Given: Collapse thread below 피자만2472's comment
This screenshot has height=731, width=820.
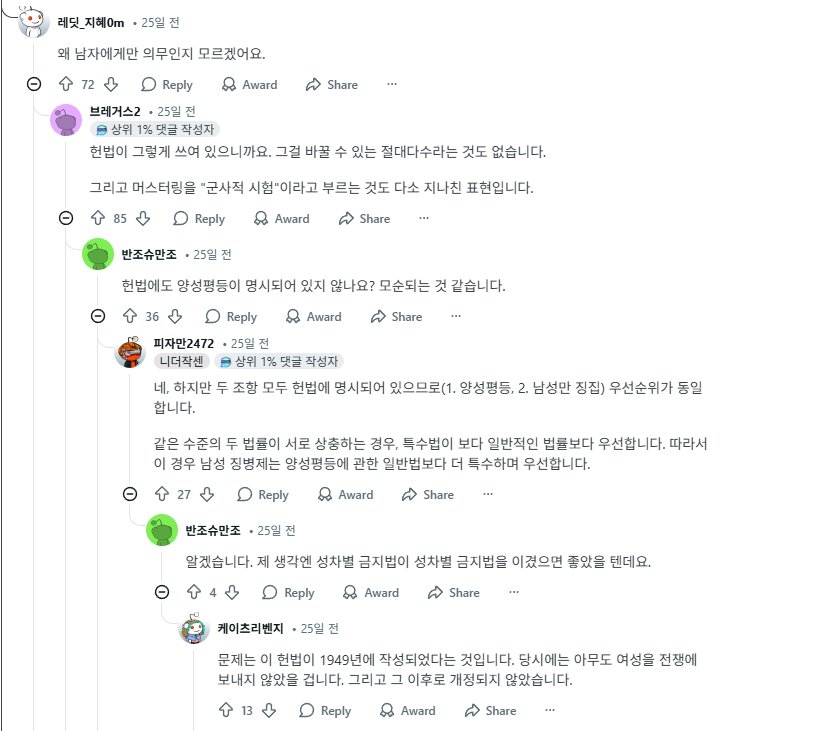Looking at the screenshot, I should (x=130, y=495).
